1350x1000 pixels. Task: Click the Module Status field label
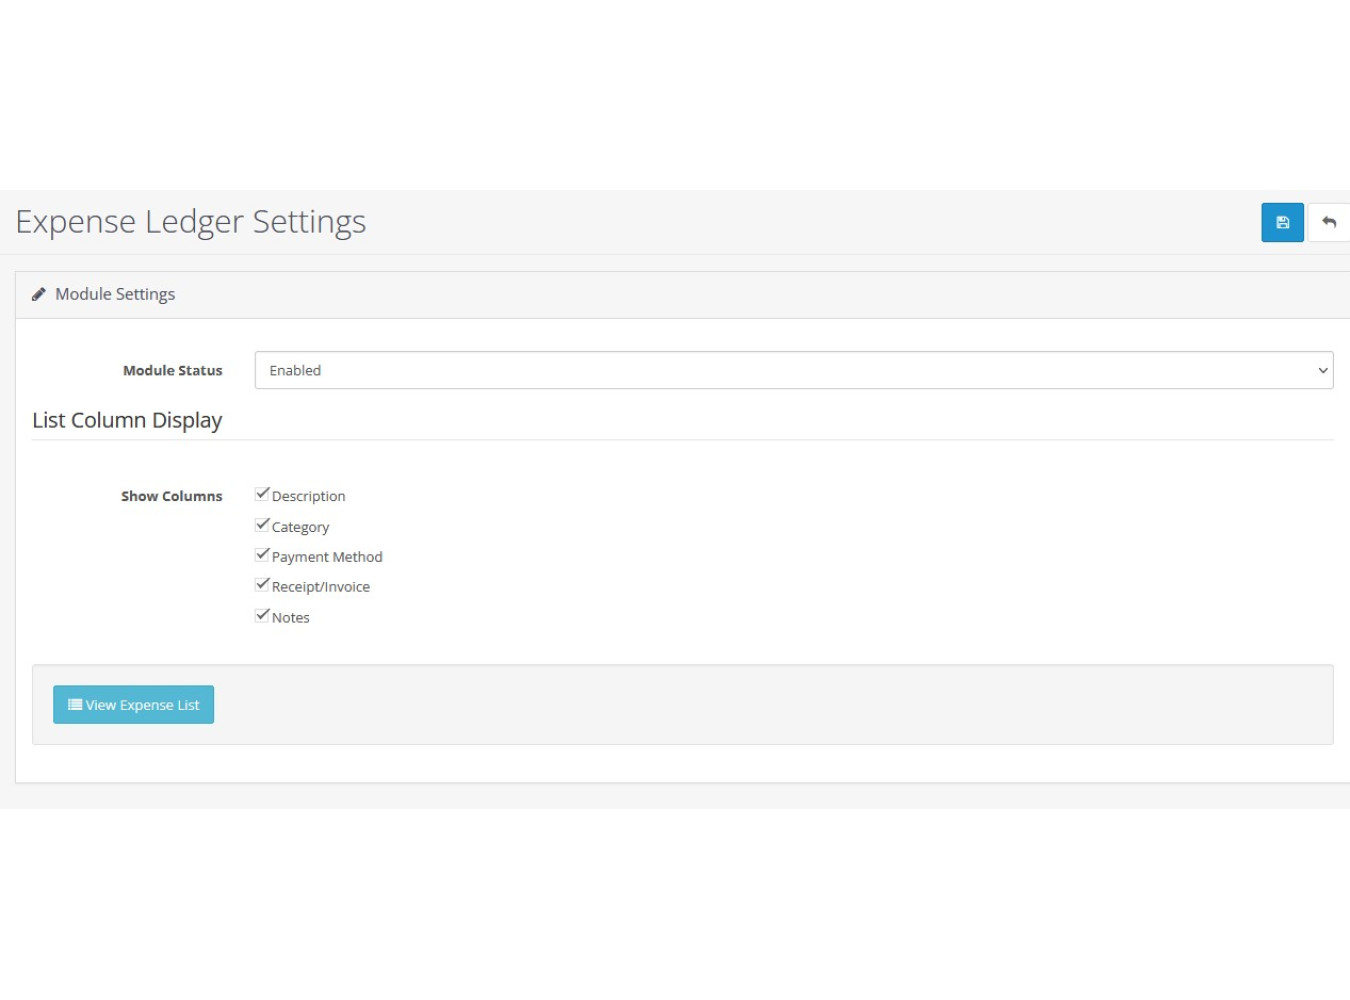[172, 370]
